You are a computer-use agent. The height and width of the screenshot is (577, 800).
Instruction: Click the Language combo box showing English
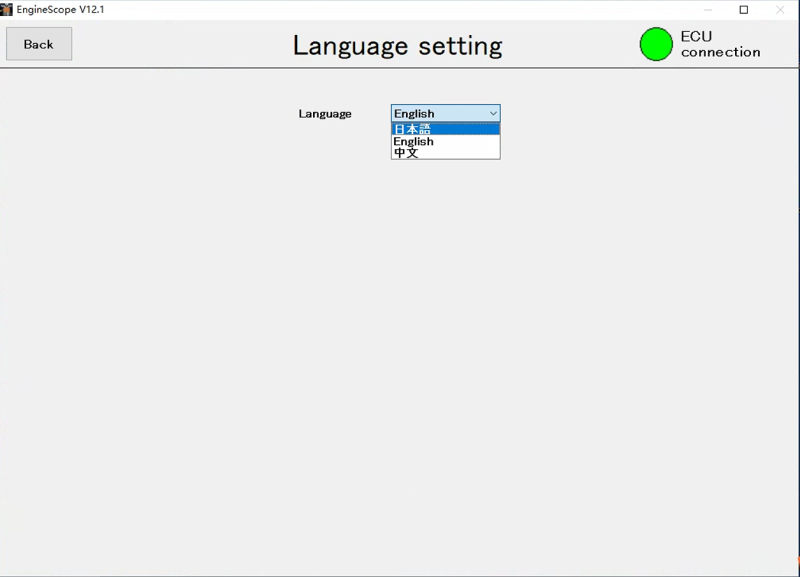pyautogui.click(x=438, y=114)
